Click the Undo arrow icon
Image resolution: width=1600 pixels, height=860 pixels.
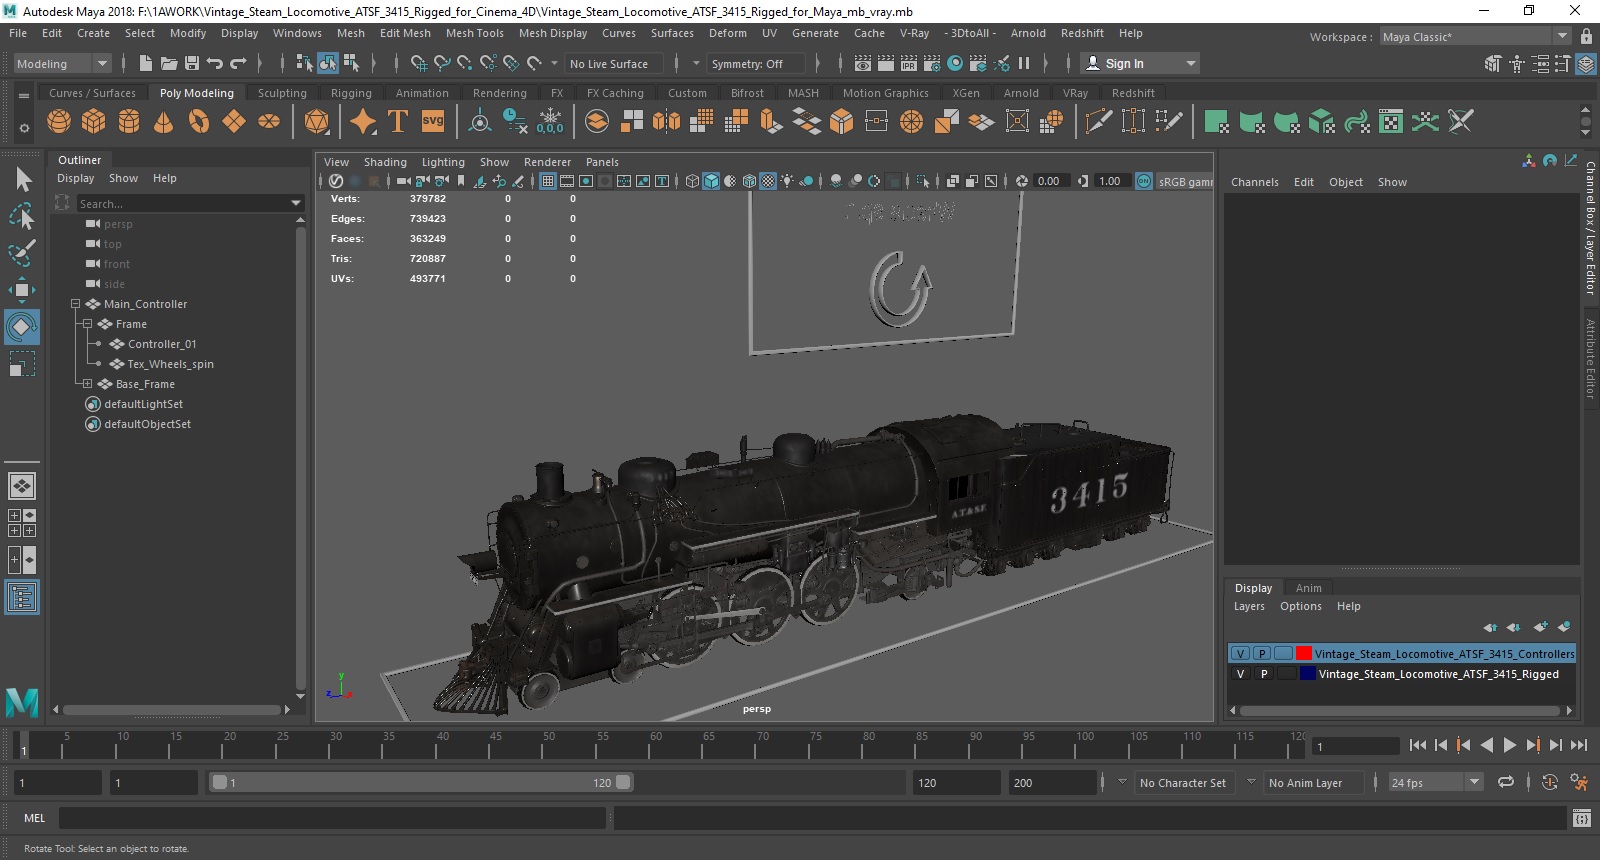[214, 63]
